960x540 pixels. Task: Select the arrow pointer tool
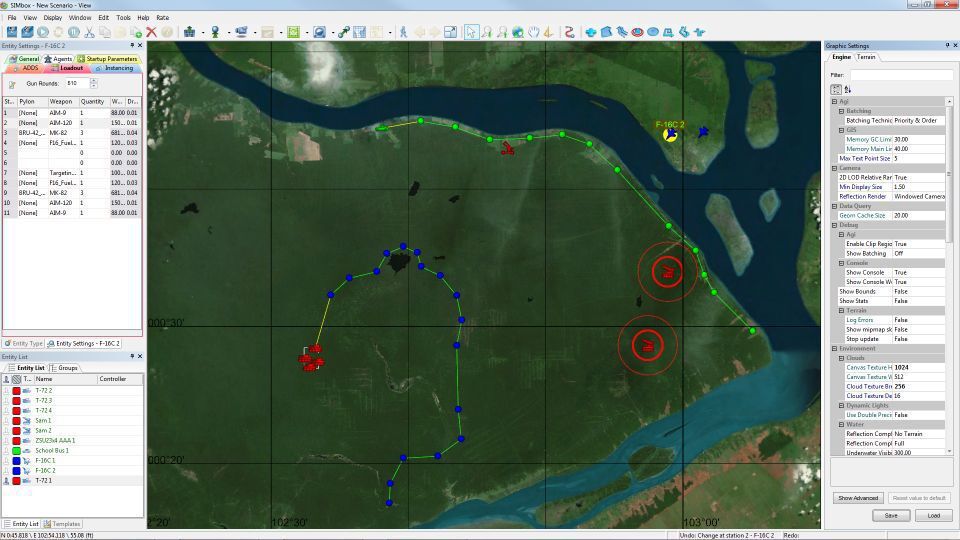471,32
